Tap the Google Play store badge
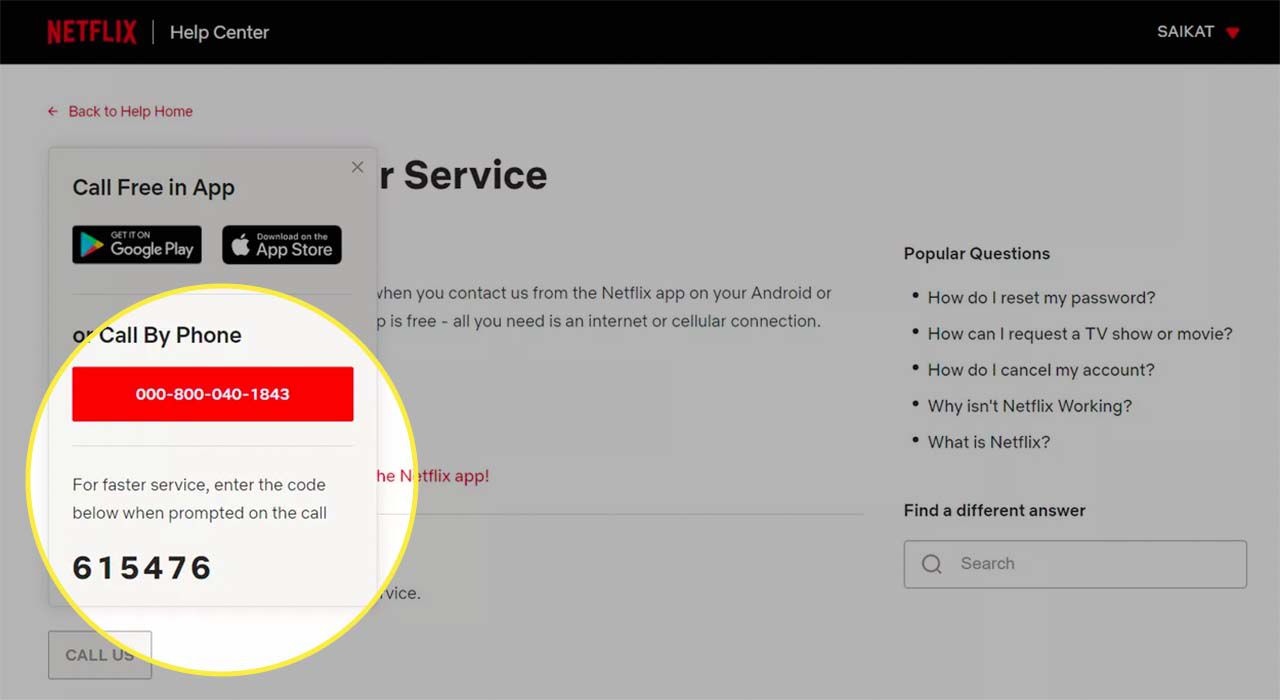The image size is (1280, 700). coord(136,244)
